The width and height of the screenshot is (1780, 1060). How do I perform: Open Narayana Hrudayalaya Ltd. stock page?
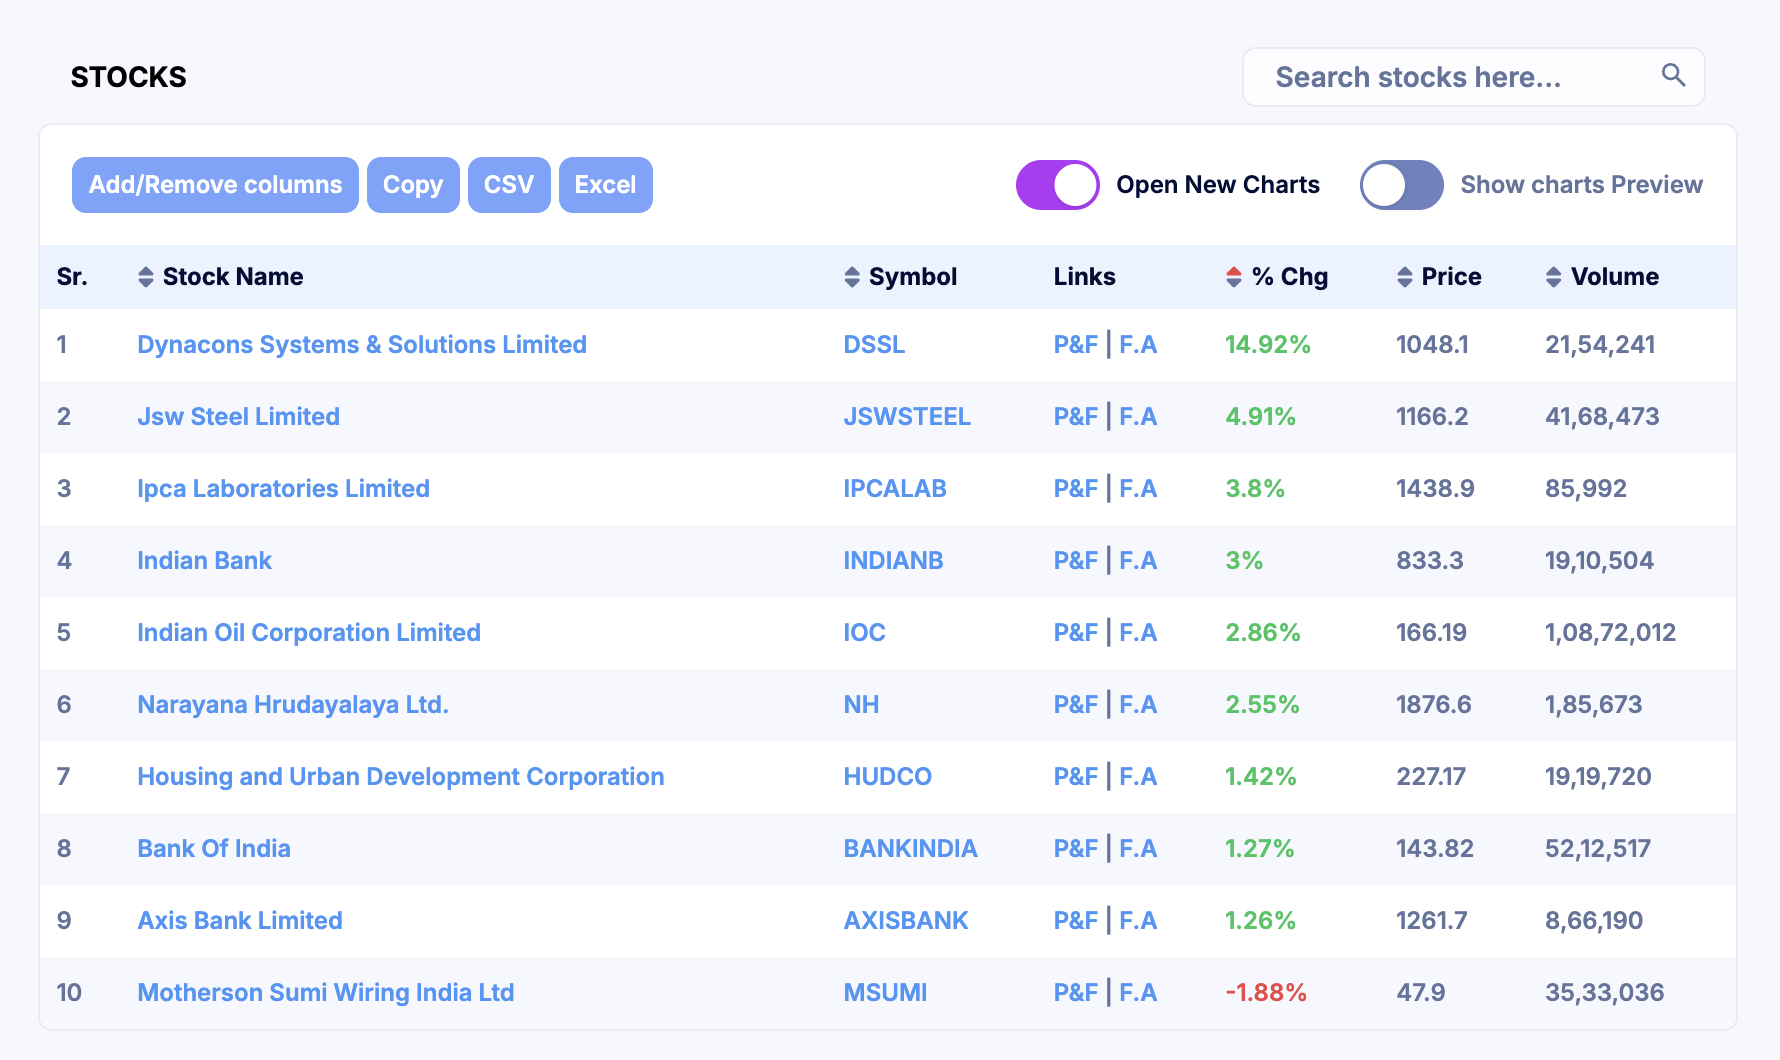[x=293, y=705]
